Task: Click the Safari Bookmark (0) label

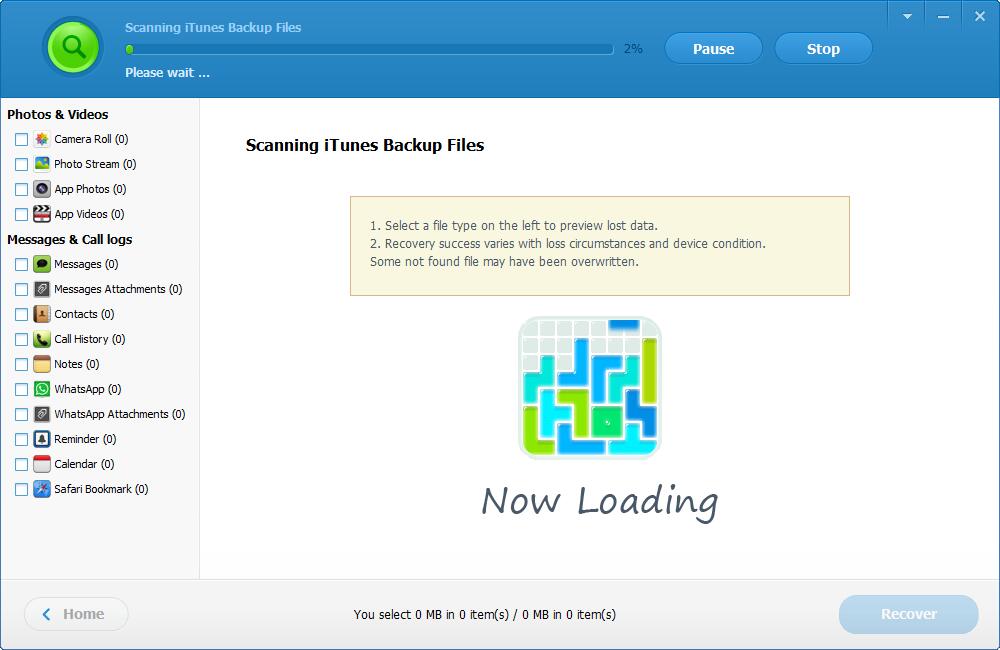Action: (x=101, y=489)
